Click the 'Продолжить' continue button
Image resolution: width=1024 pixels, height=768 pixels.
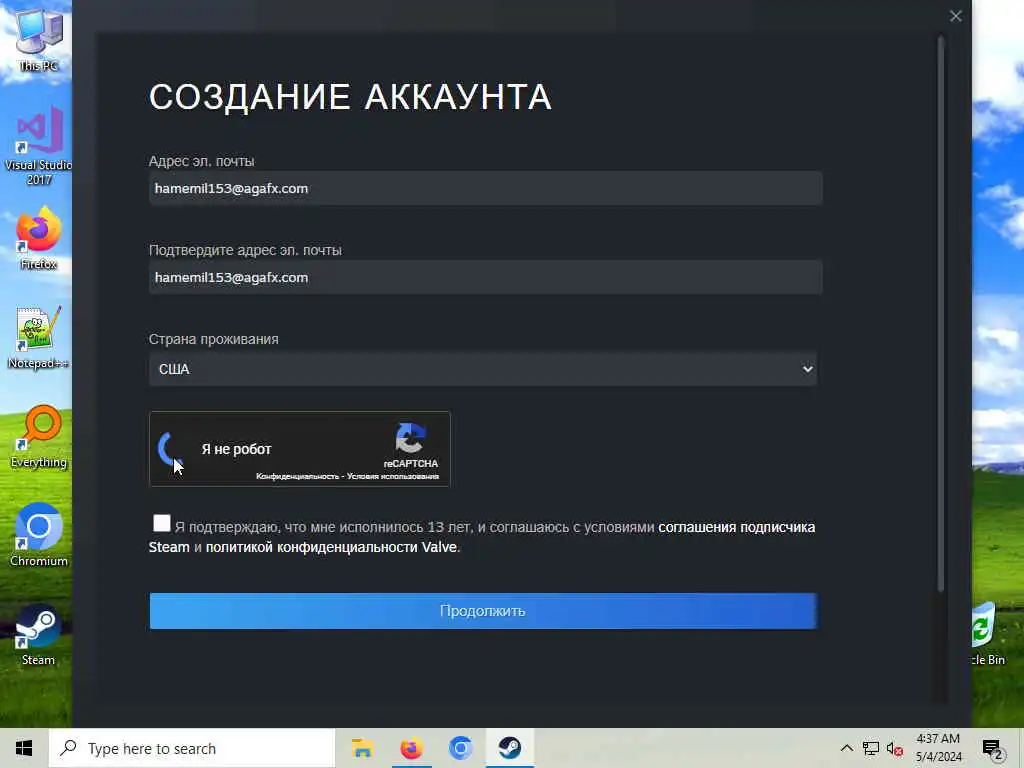[483, 611]
